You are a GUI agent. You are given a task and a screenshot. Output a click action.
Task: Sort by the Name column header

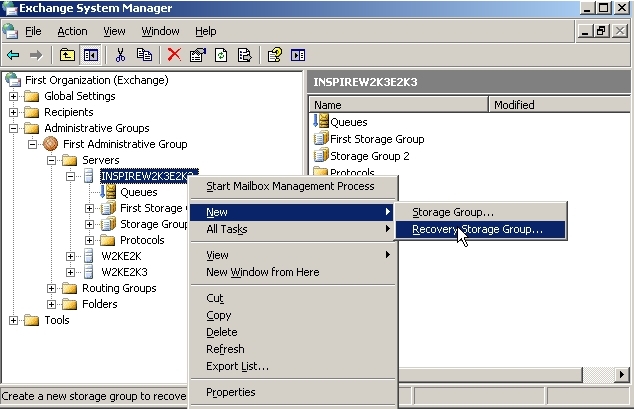tap(399, 105)
